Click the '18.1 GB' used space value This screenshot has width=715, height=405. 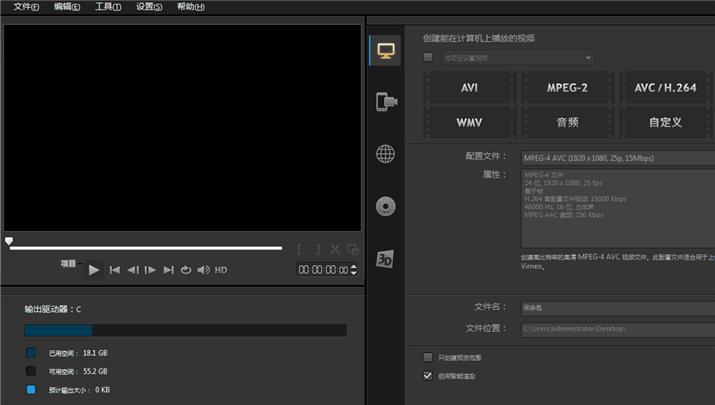[x=95, y=353]
